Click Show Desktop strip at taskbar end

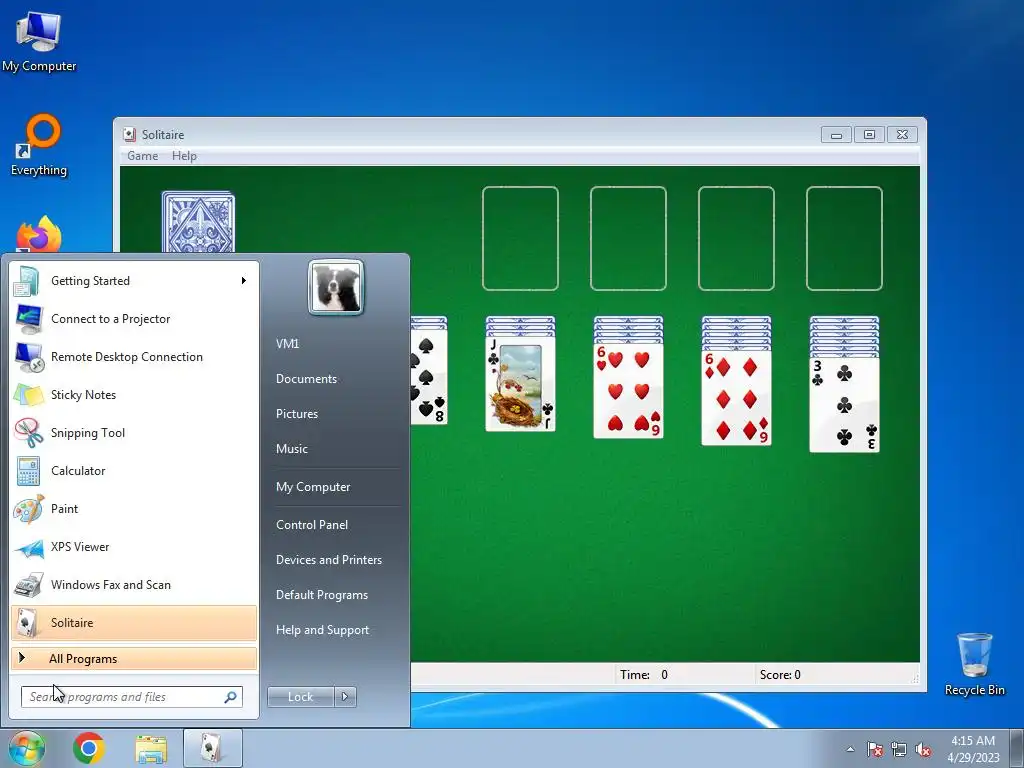click(1017, 748)
